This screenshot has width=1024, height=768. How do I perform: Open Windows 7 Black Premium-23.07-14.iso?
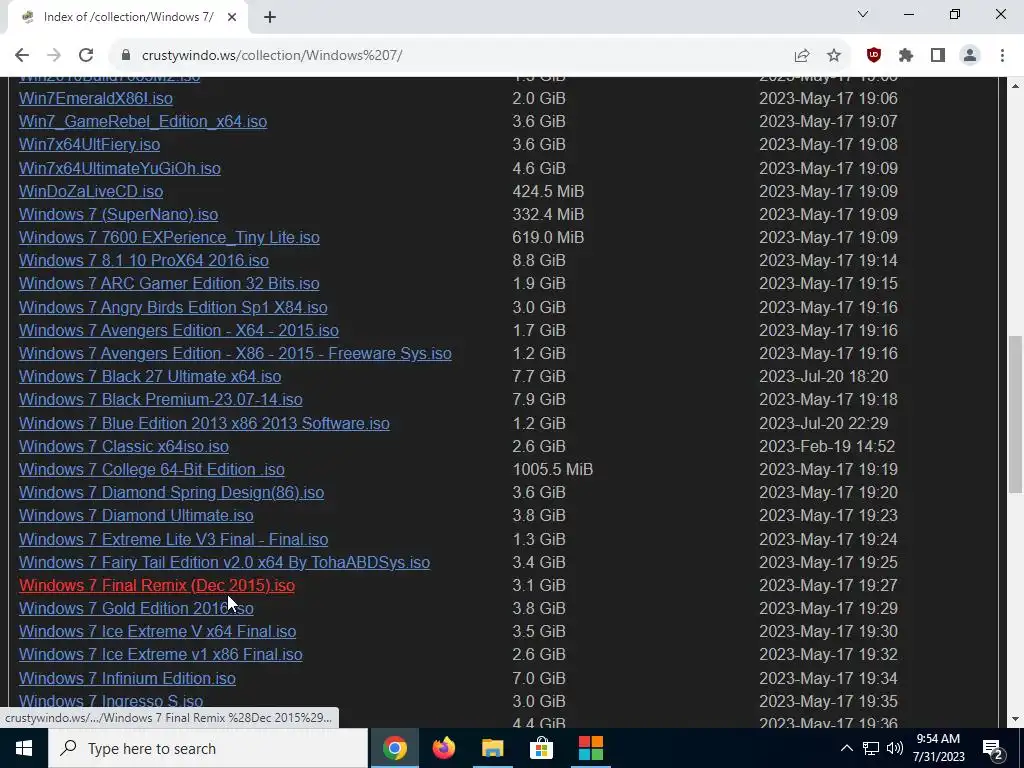161,399
